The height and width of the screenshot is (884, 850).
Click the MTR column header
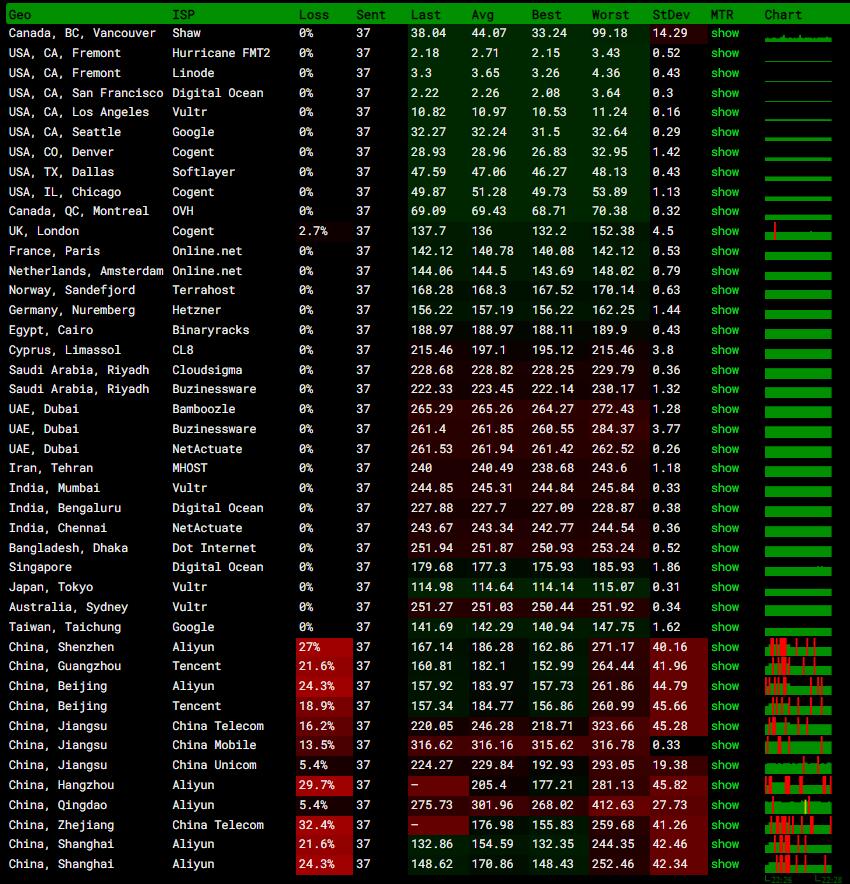coord(722,15)
